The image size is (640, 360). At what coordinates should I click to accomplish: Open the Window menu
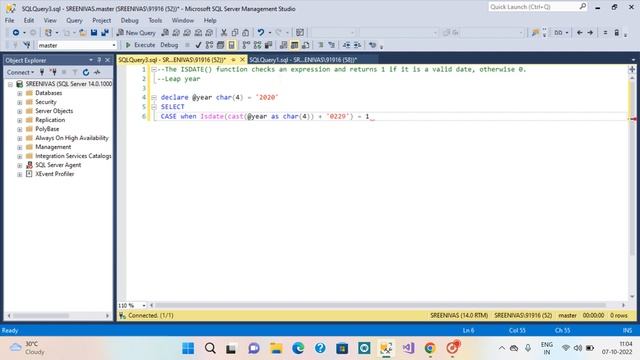(x=182, y=20)
